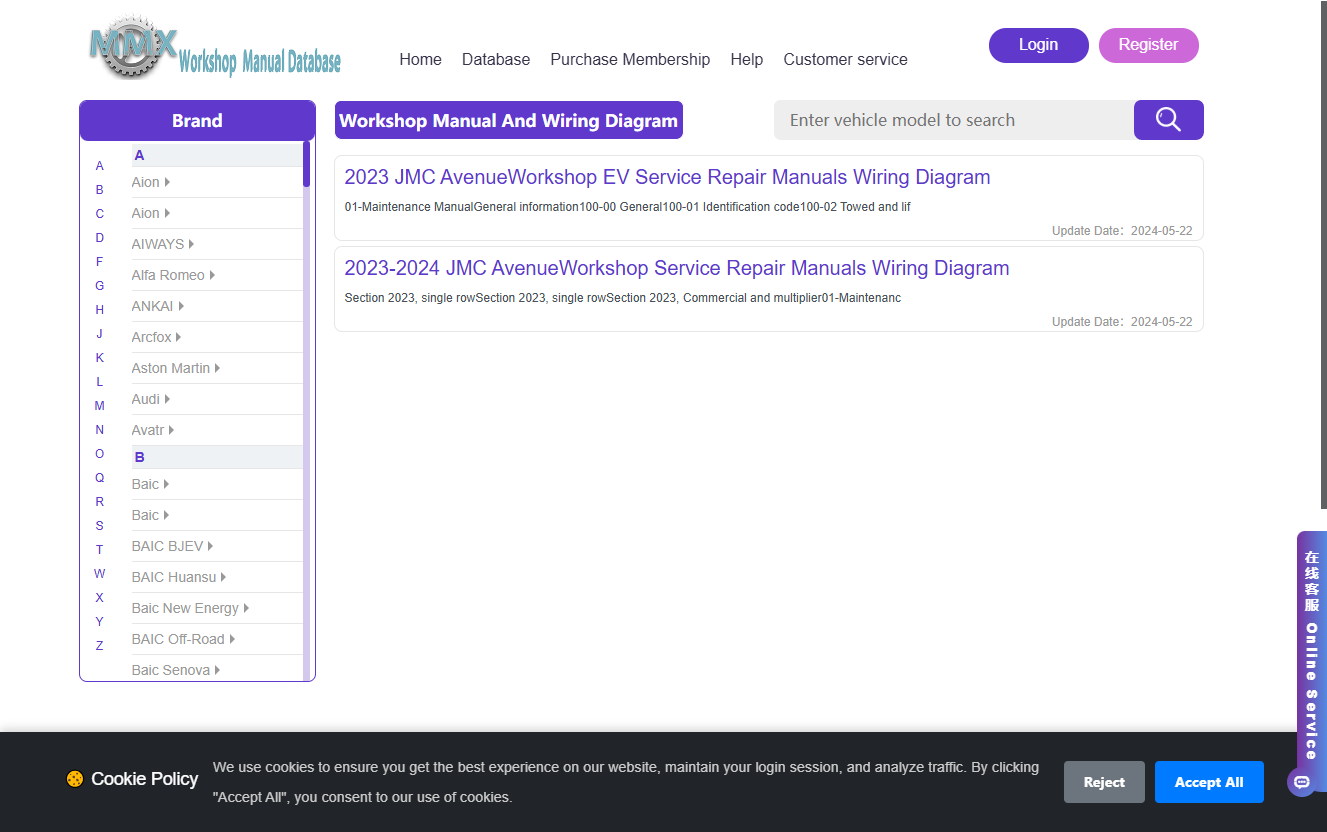1327x832 pixels.
Task: Expand the Baic New Energy brand arrow
Action: (x=246, y=608)
